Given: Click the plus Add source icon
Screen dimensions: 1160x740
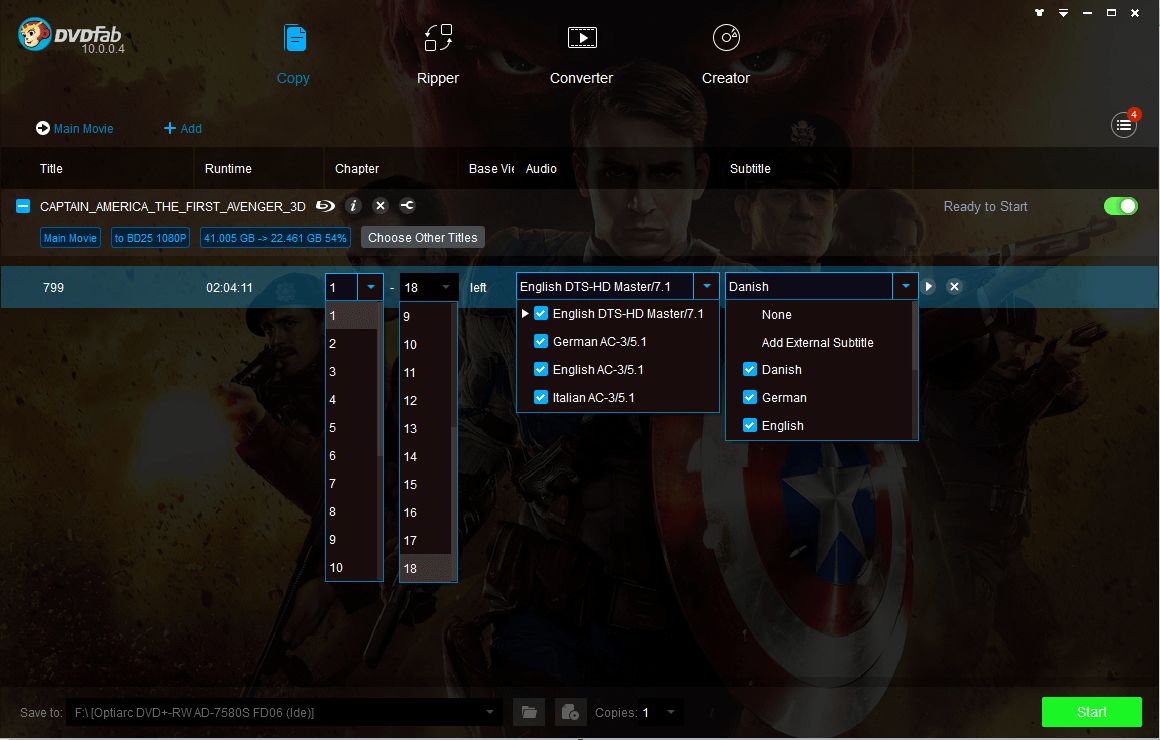Looking at the screenshot, I should pyautogui.click(x=169, y=128).
